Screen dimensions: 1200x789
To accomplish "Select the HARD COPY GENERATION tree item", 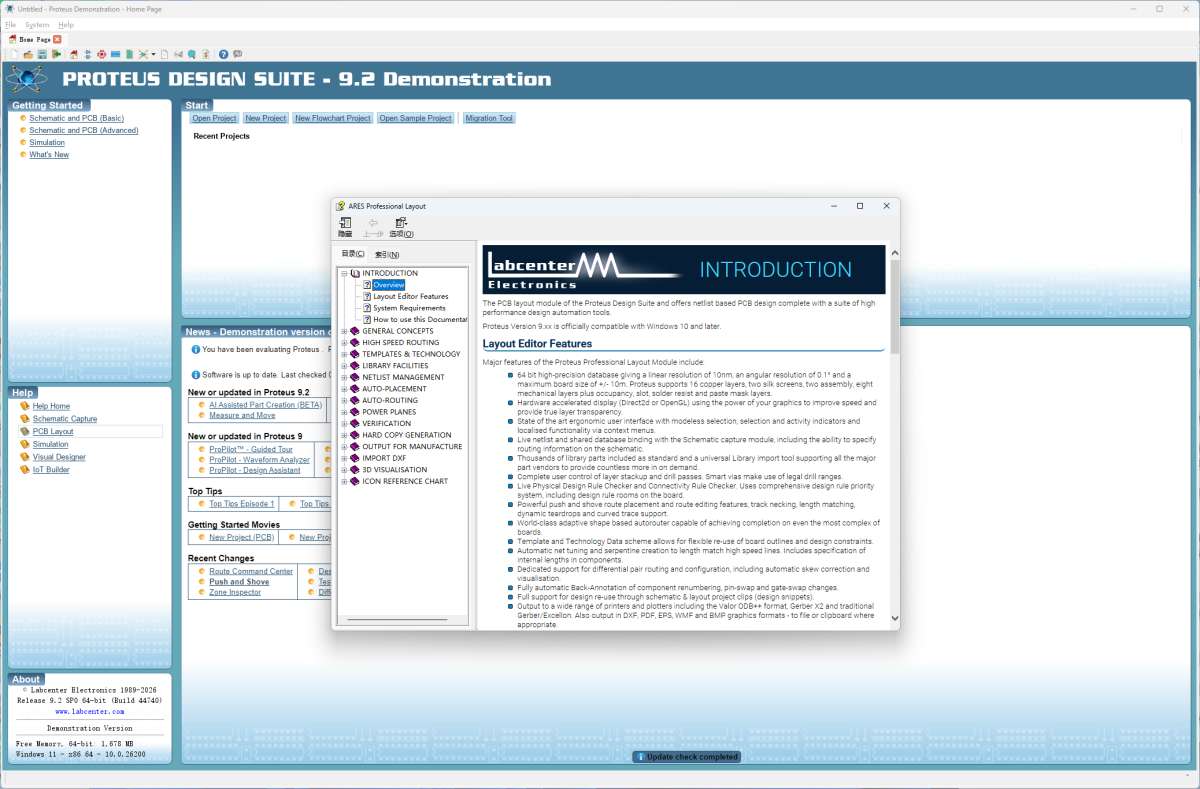I will pyautogui.click(x=407, y=435).
